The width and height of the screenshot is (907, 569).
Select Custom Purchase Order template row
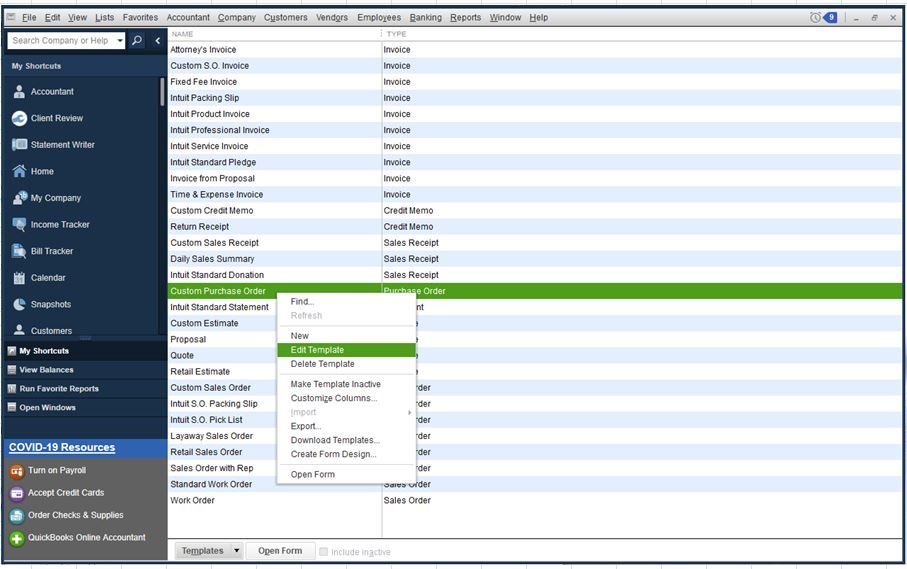[x=535, y=291]
